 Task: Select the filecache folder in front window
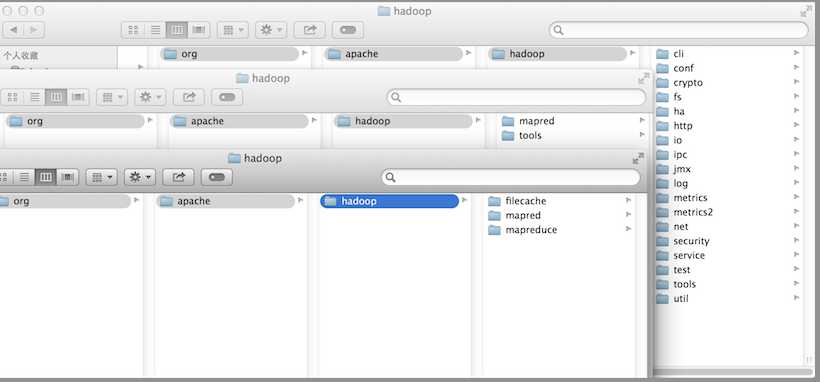(x=560, y=201)
